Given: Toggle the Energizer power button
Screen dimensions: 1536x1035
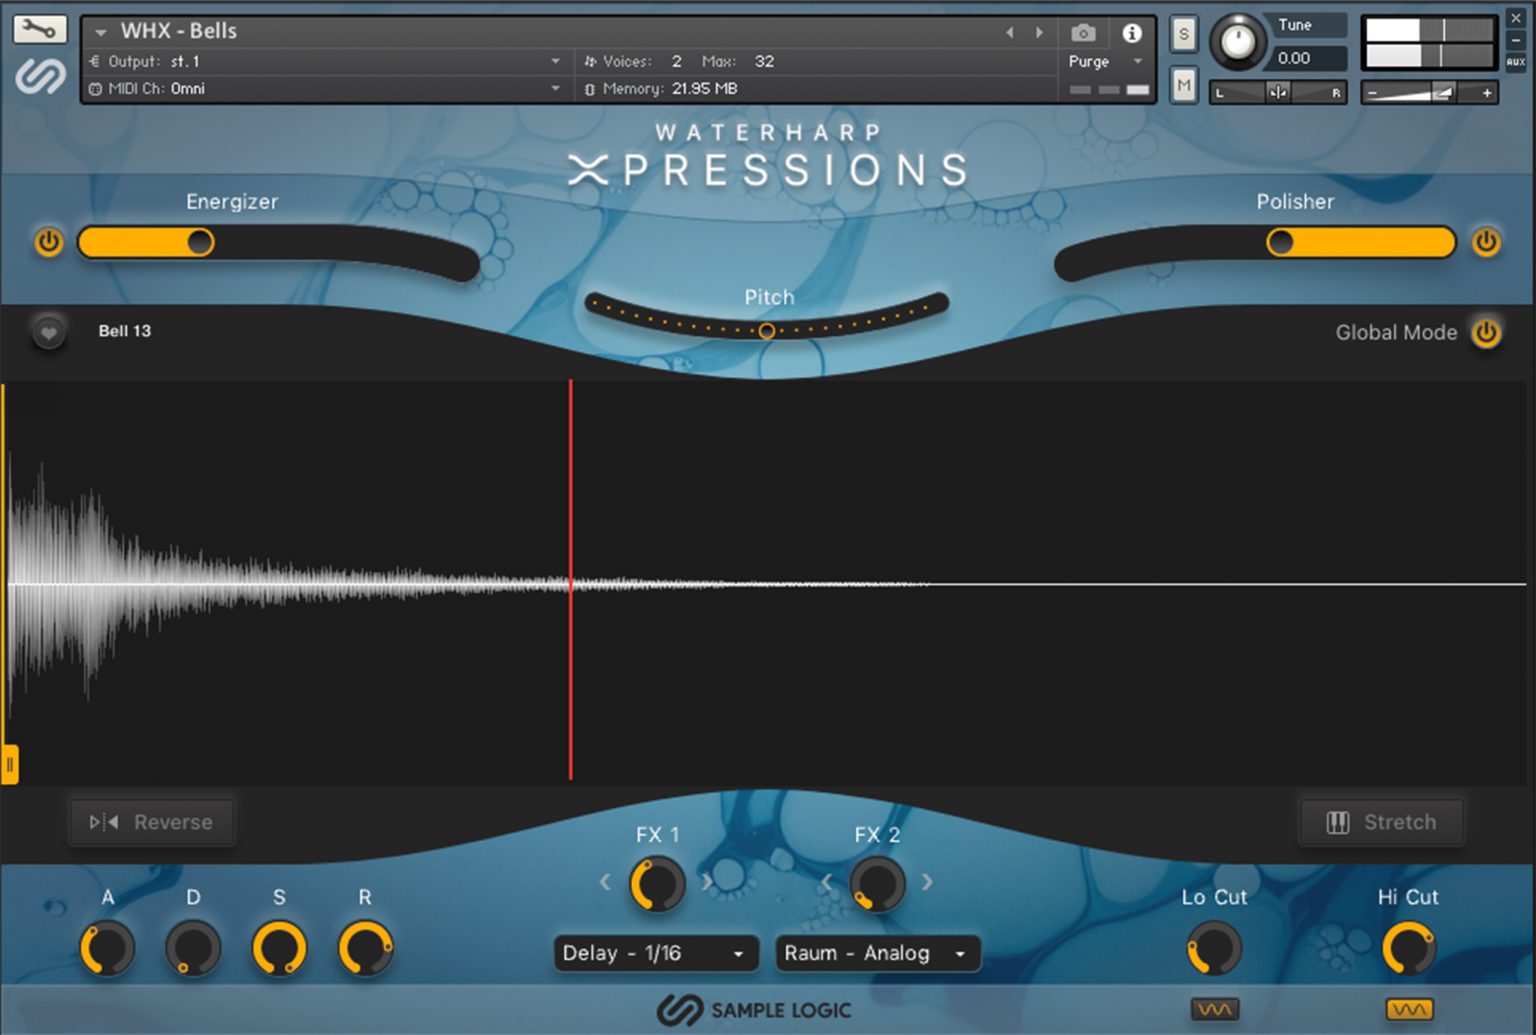Looking at the screenshot, I should tap(48, 242).
